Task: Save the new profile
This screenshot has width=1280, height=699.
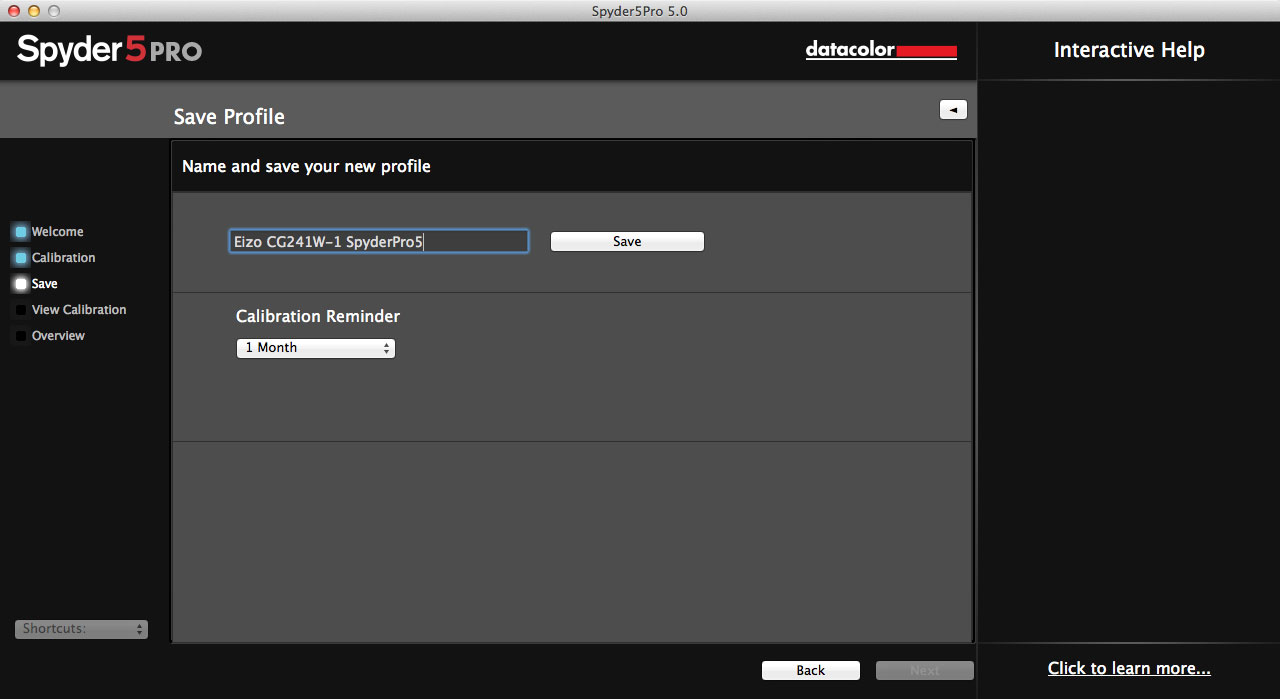Action: pyautogui.click(x=627, y=242)
